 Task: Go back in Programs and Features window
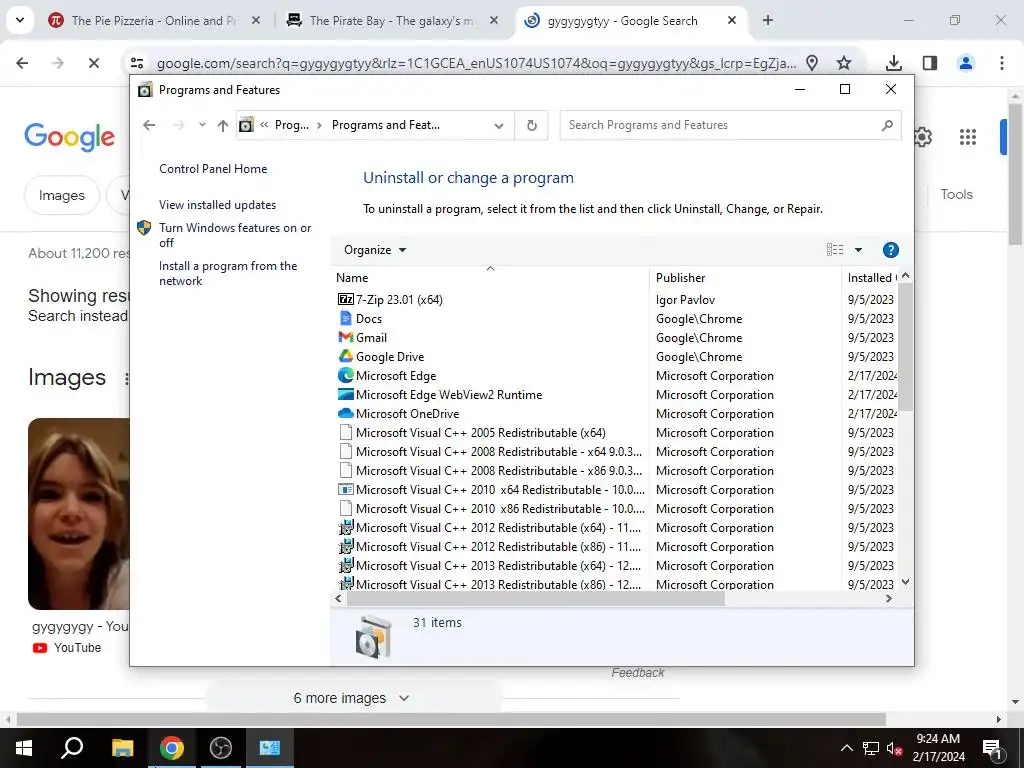point(149,125)
